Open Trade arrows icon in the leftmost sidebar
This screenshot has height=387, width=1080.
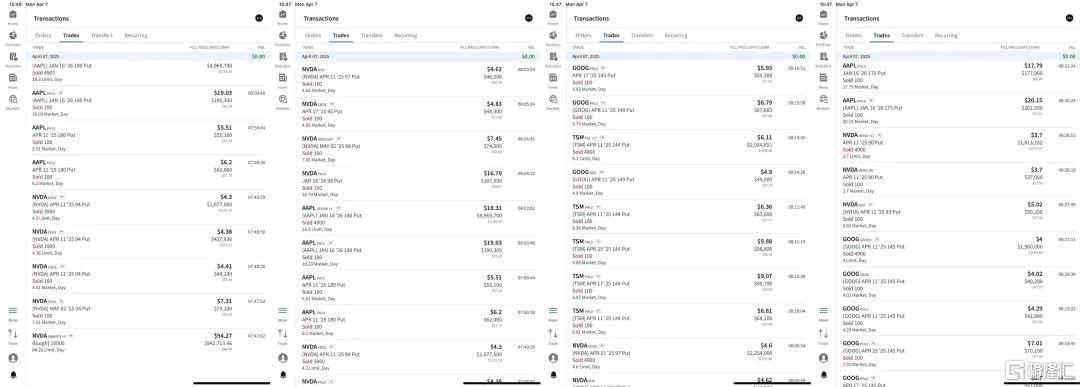click(x=12, y=335)
